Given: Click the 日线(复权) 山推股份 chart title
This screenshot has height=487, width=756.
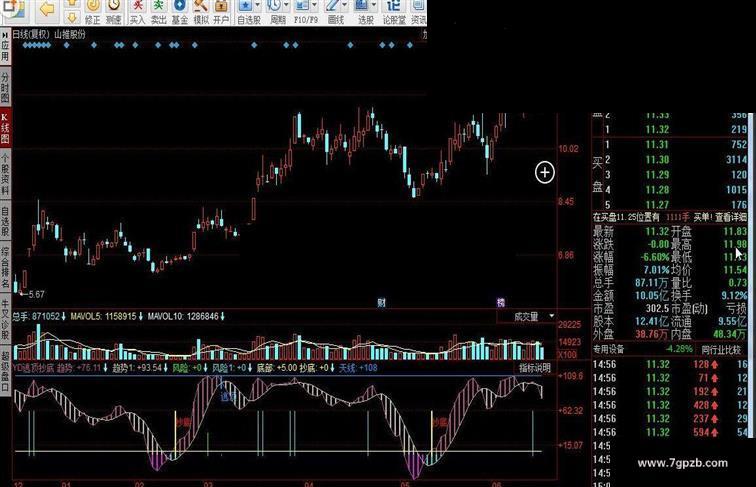Looking at the screenshot, I should tap(49, 34).
